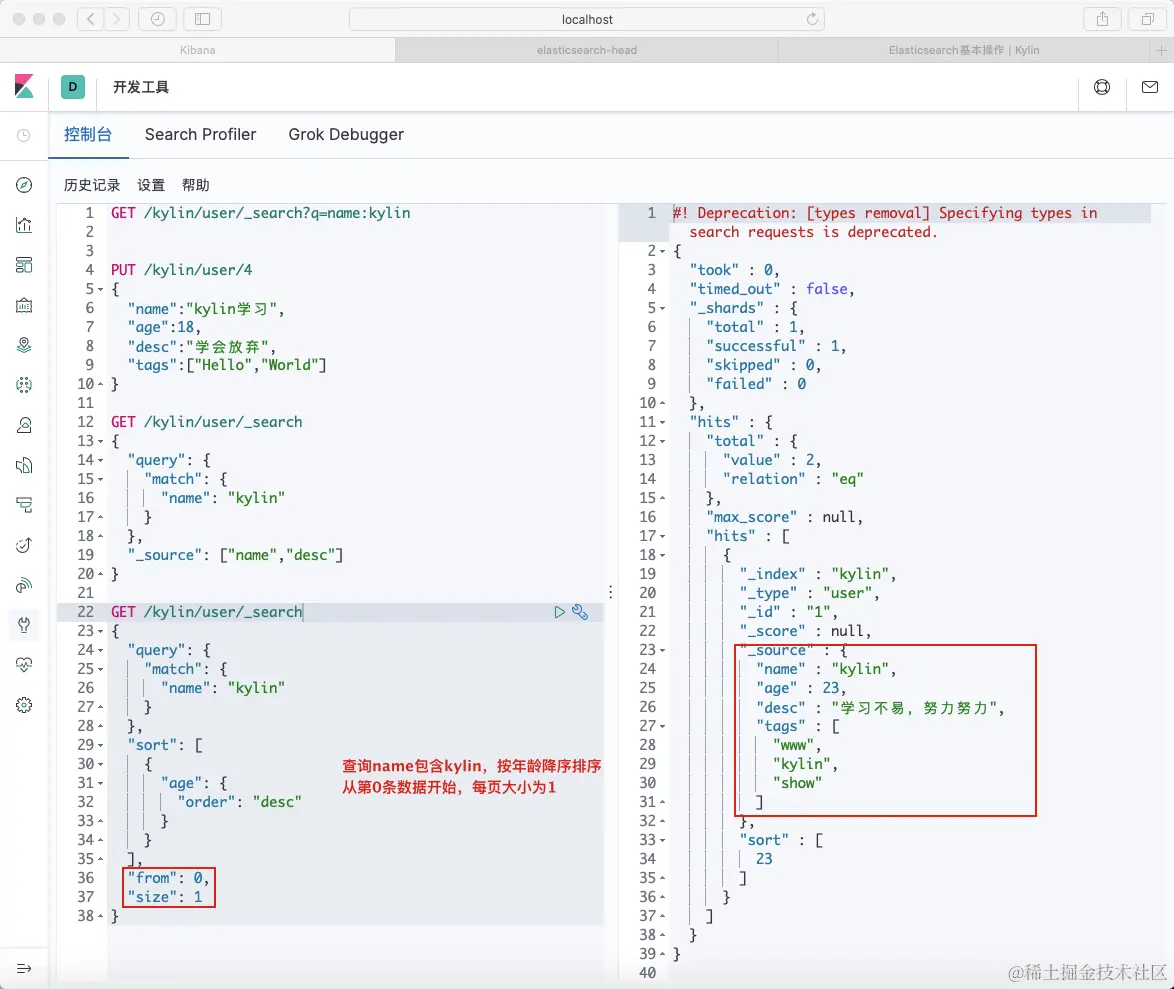Collapse the block at editor line 13

click(100, 442)
